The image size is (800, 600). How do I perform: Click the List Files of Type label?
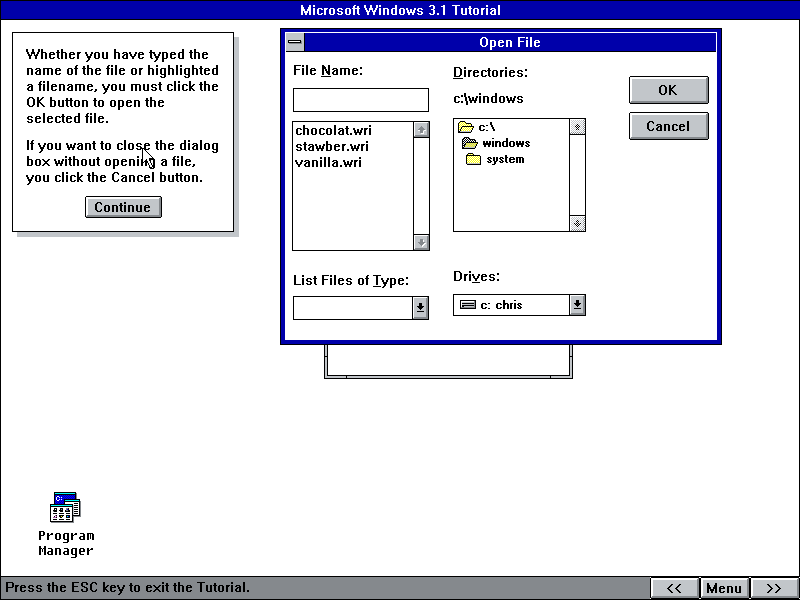[x=351, y=281]
